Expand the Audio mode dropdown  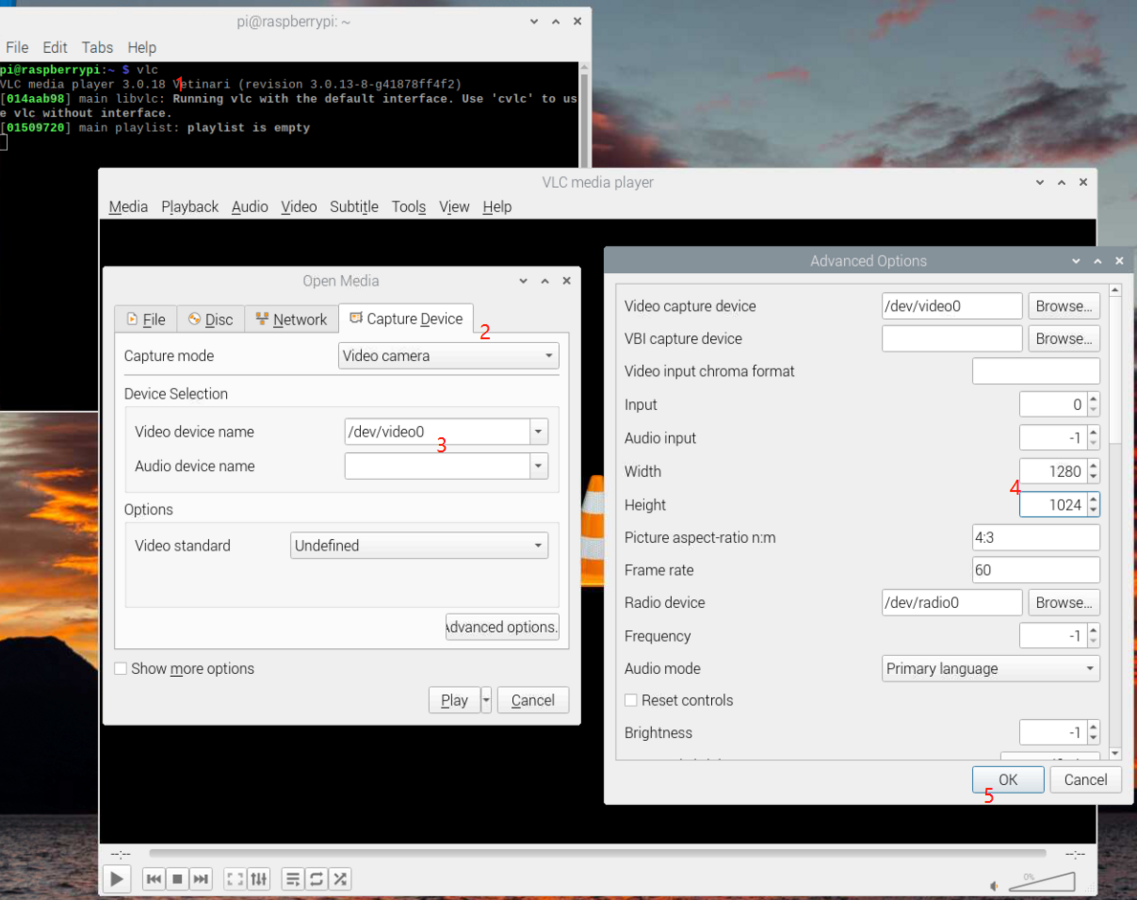pos(990,669)
